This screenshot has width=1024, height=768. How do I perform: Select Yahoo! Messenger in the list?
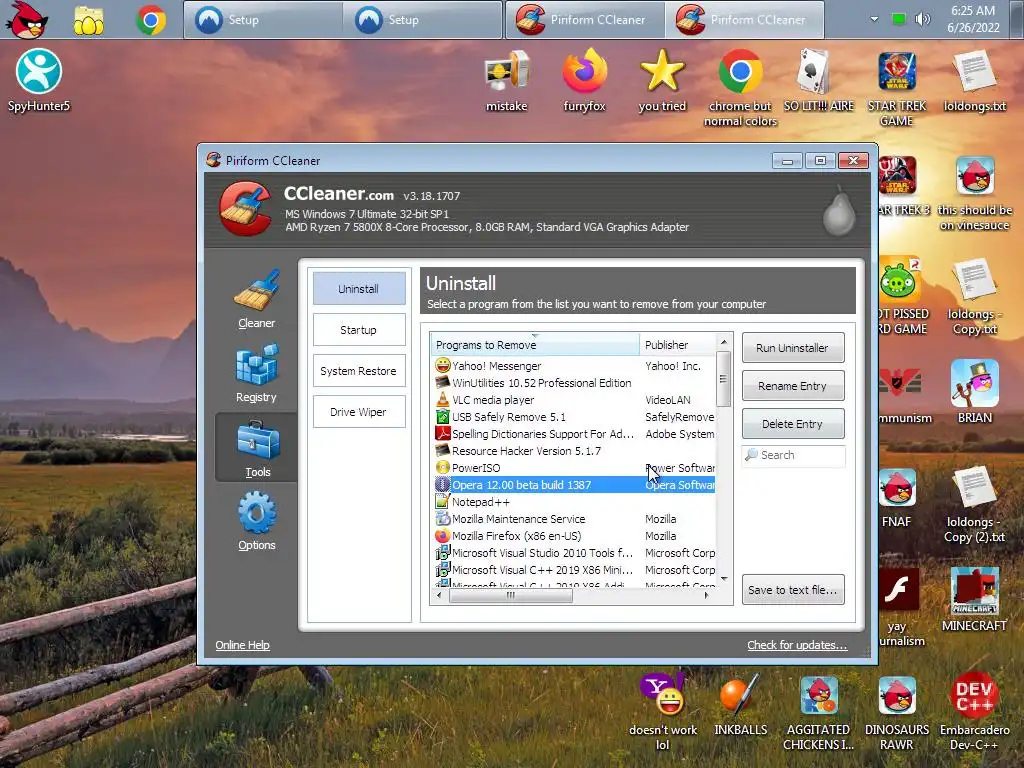573,366
